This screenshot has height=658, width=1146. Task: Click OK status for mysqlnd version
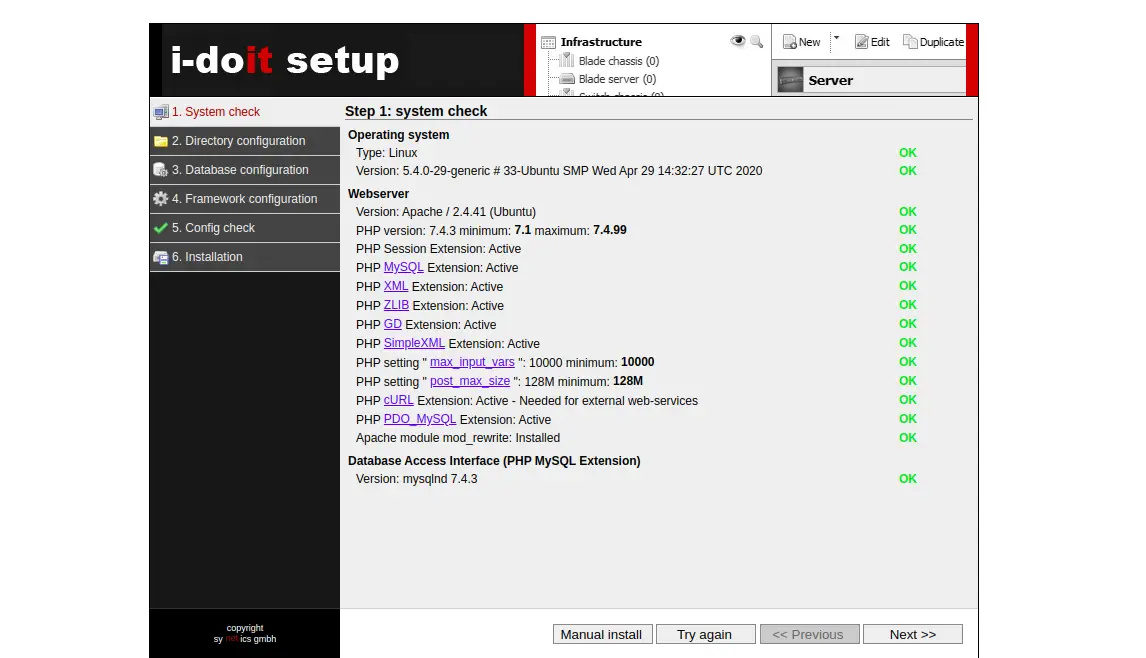click(908, 479)
